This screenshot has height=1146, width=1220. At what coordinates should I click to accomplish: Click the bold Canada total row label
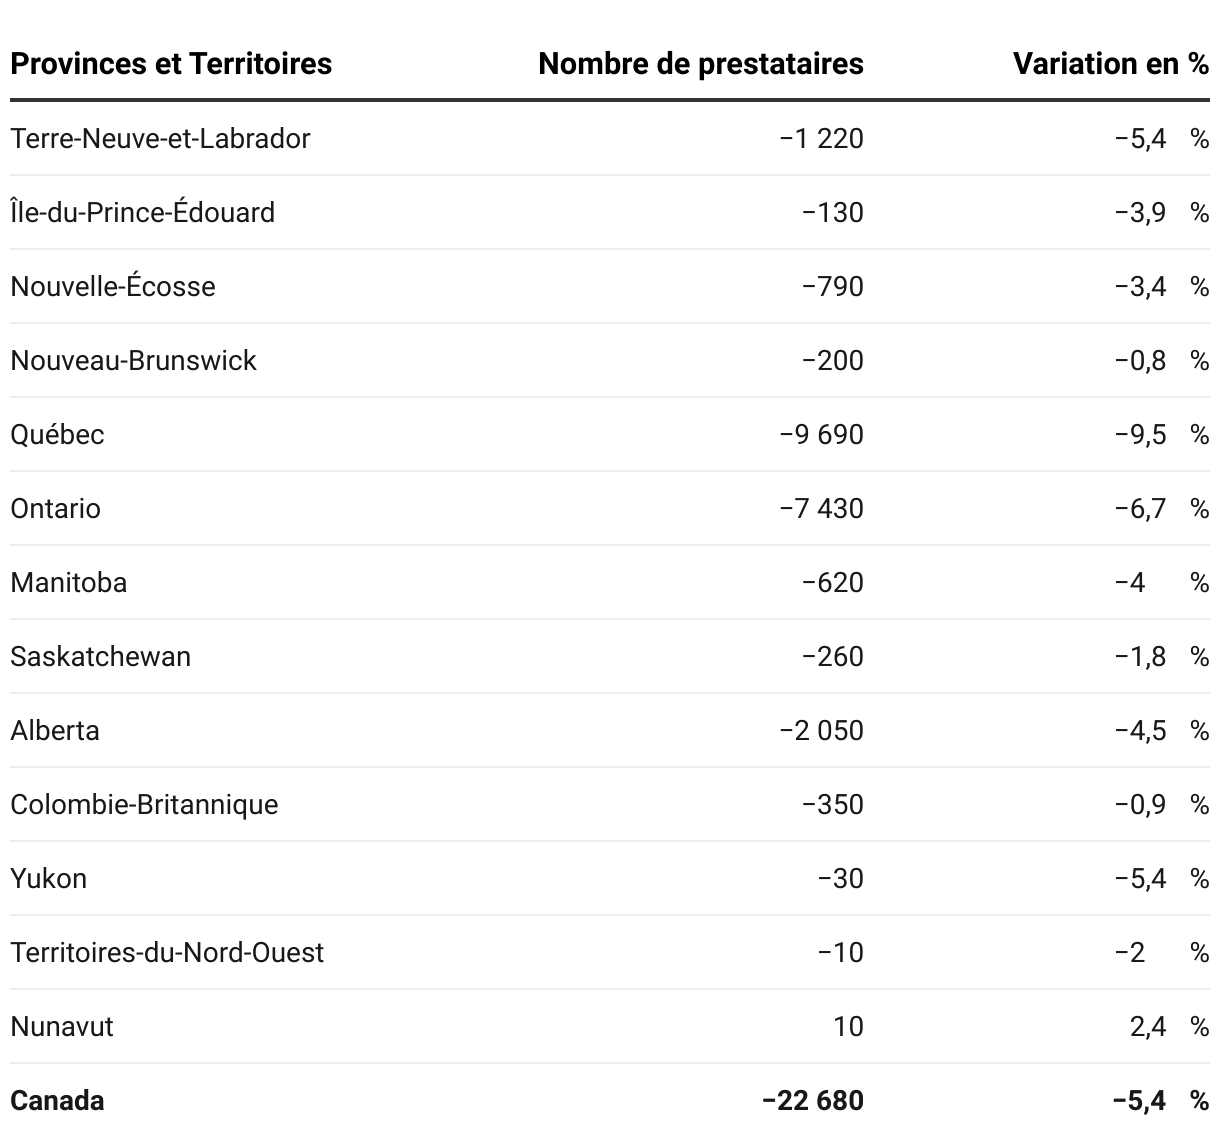click(57, 1100)
